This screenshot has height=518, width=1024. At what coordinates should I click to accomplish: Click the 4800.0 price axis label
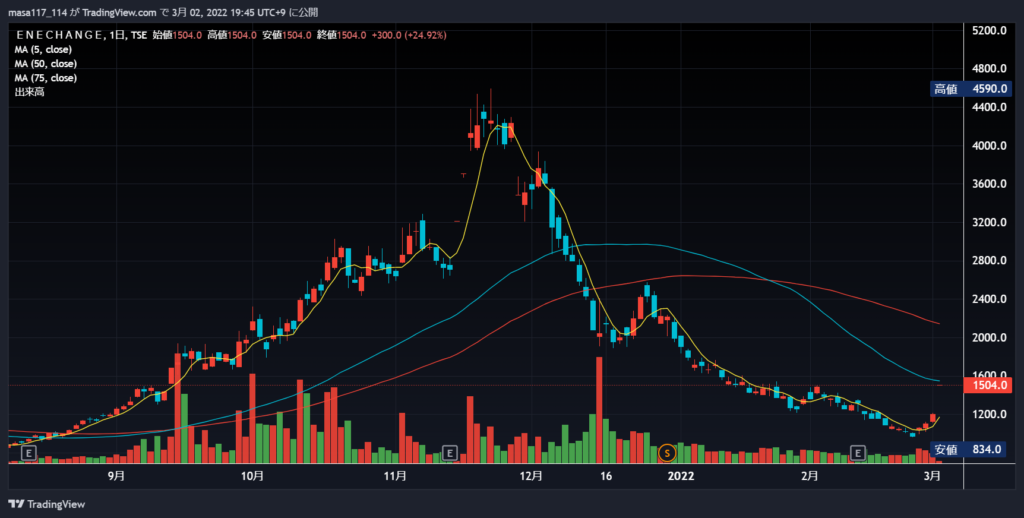(989, 69)
